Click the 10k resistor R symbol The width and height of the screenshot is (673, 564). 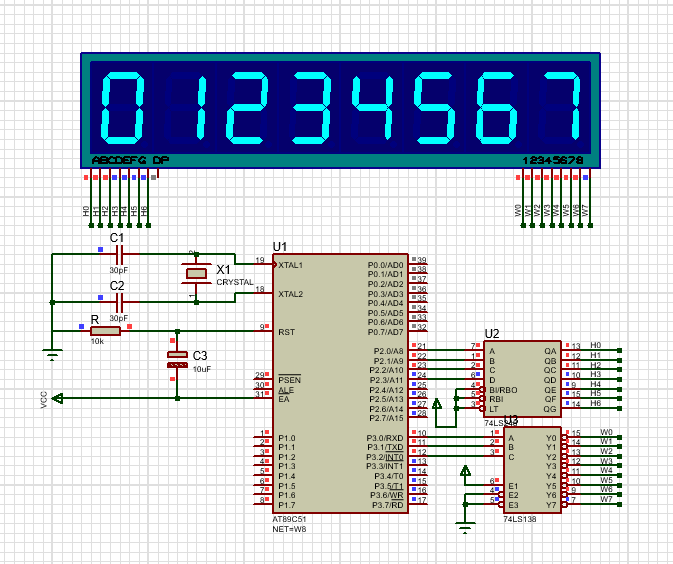[105, 331]
